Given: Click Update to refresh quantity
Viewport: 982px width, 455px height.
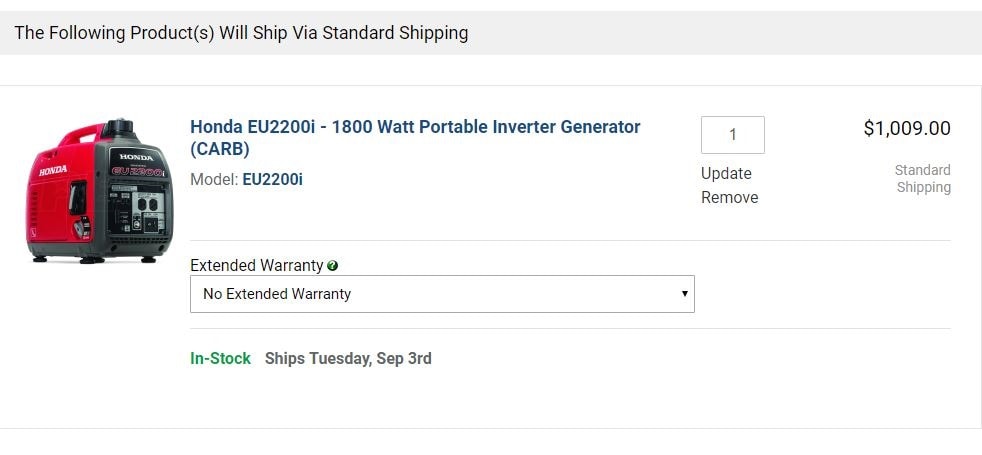Looking at the screenshot, I should coord(726,173).
